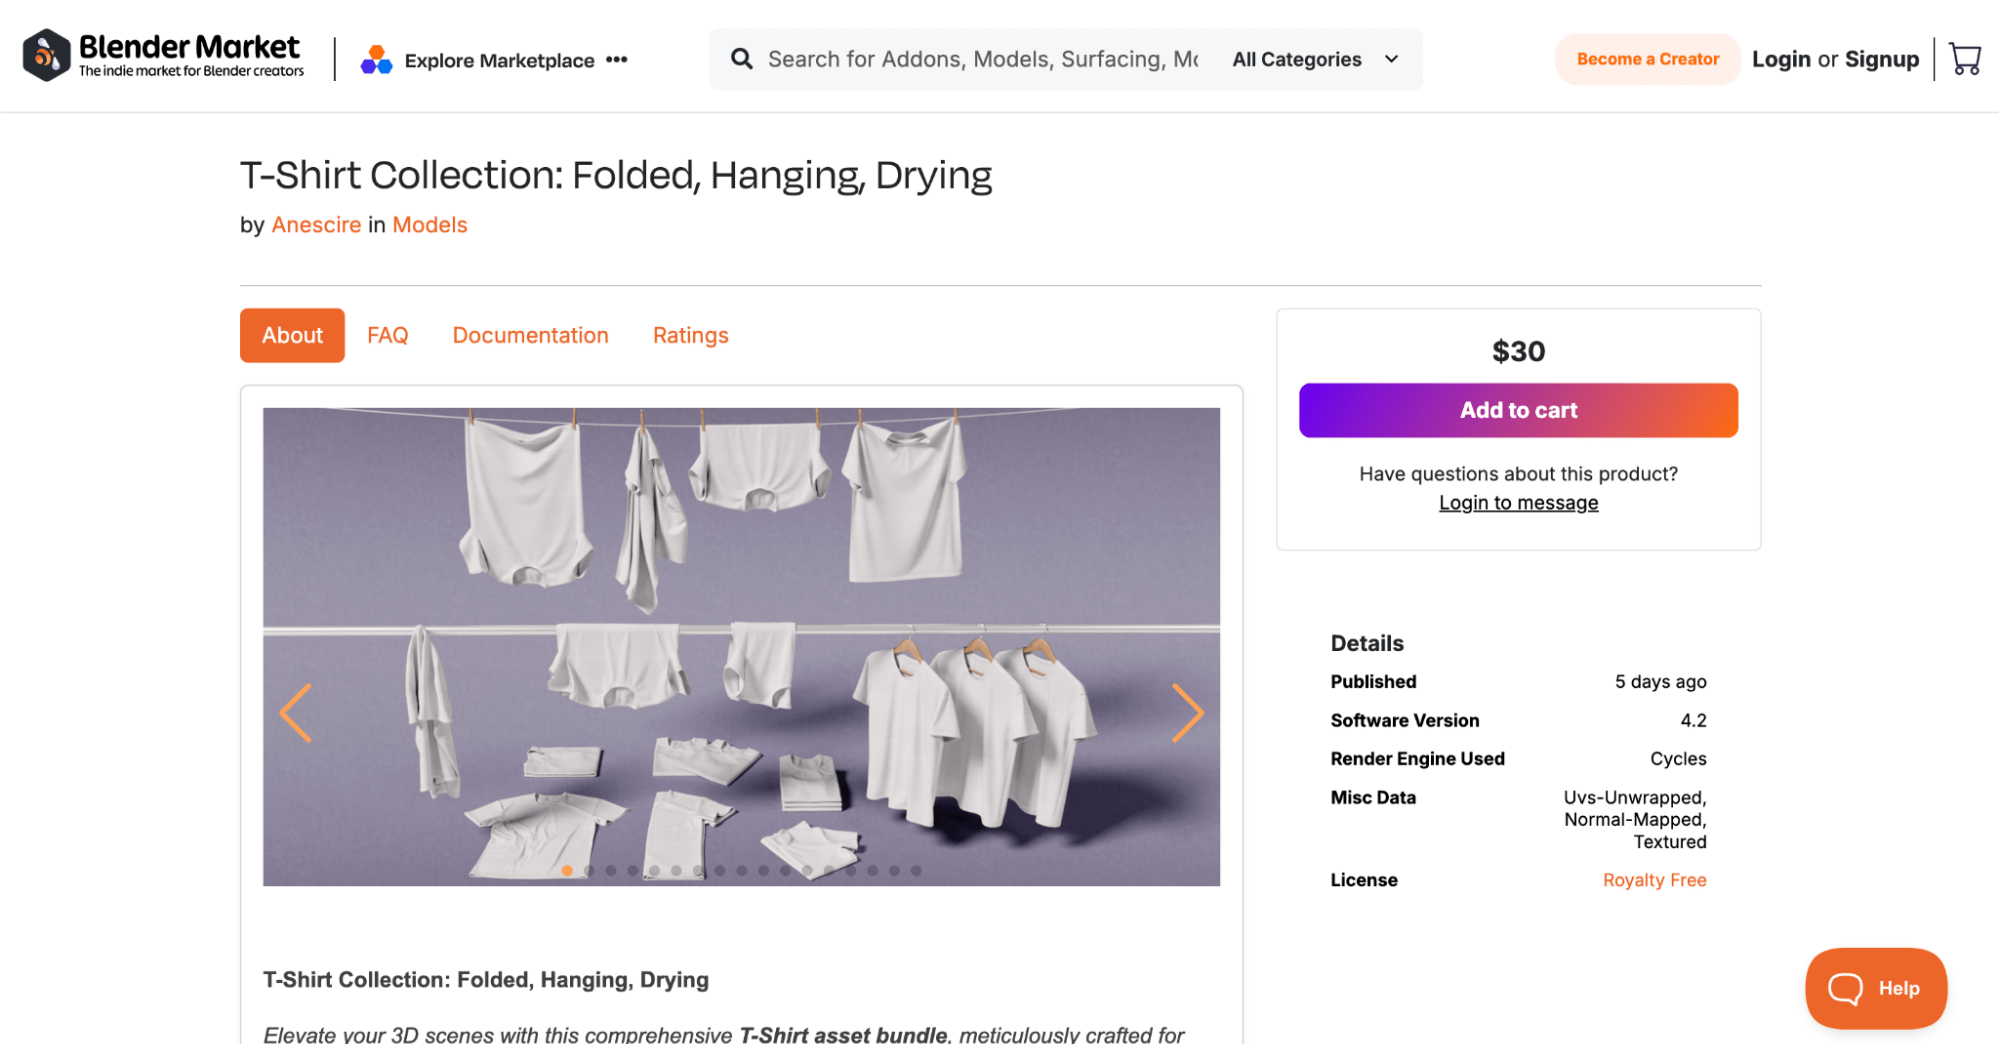Click the Become a Creator button

(x=1647, y=58)
